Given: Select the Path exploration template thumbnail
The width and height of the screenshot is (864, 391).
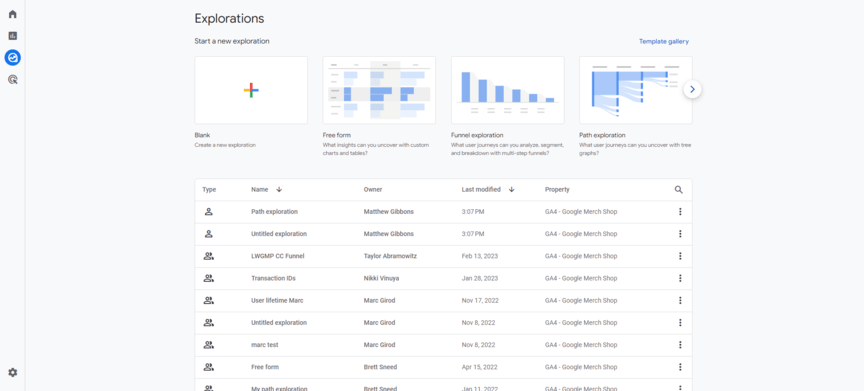Looking at the screenshot, I should click(636, 90).
